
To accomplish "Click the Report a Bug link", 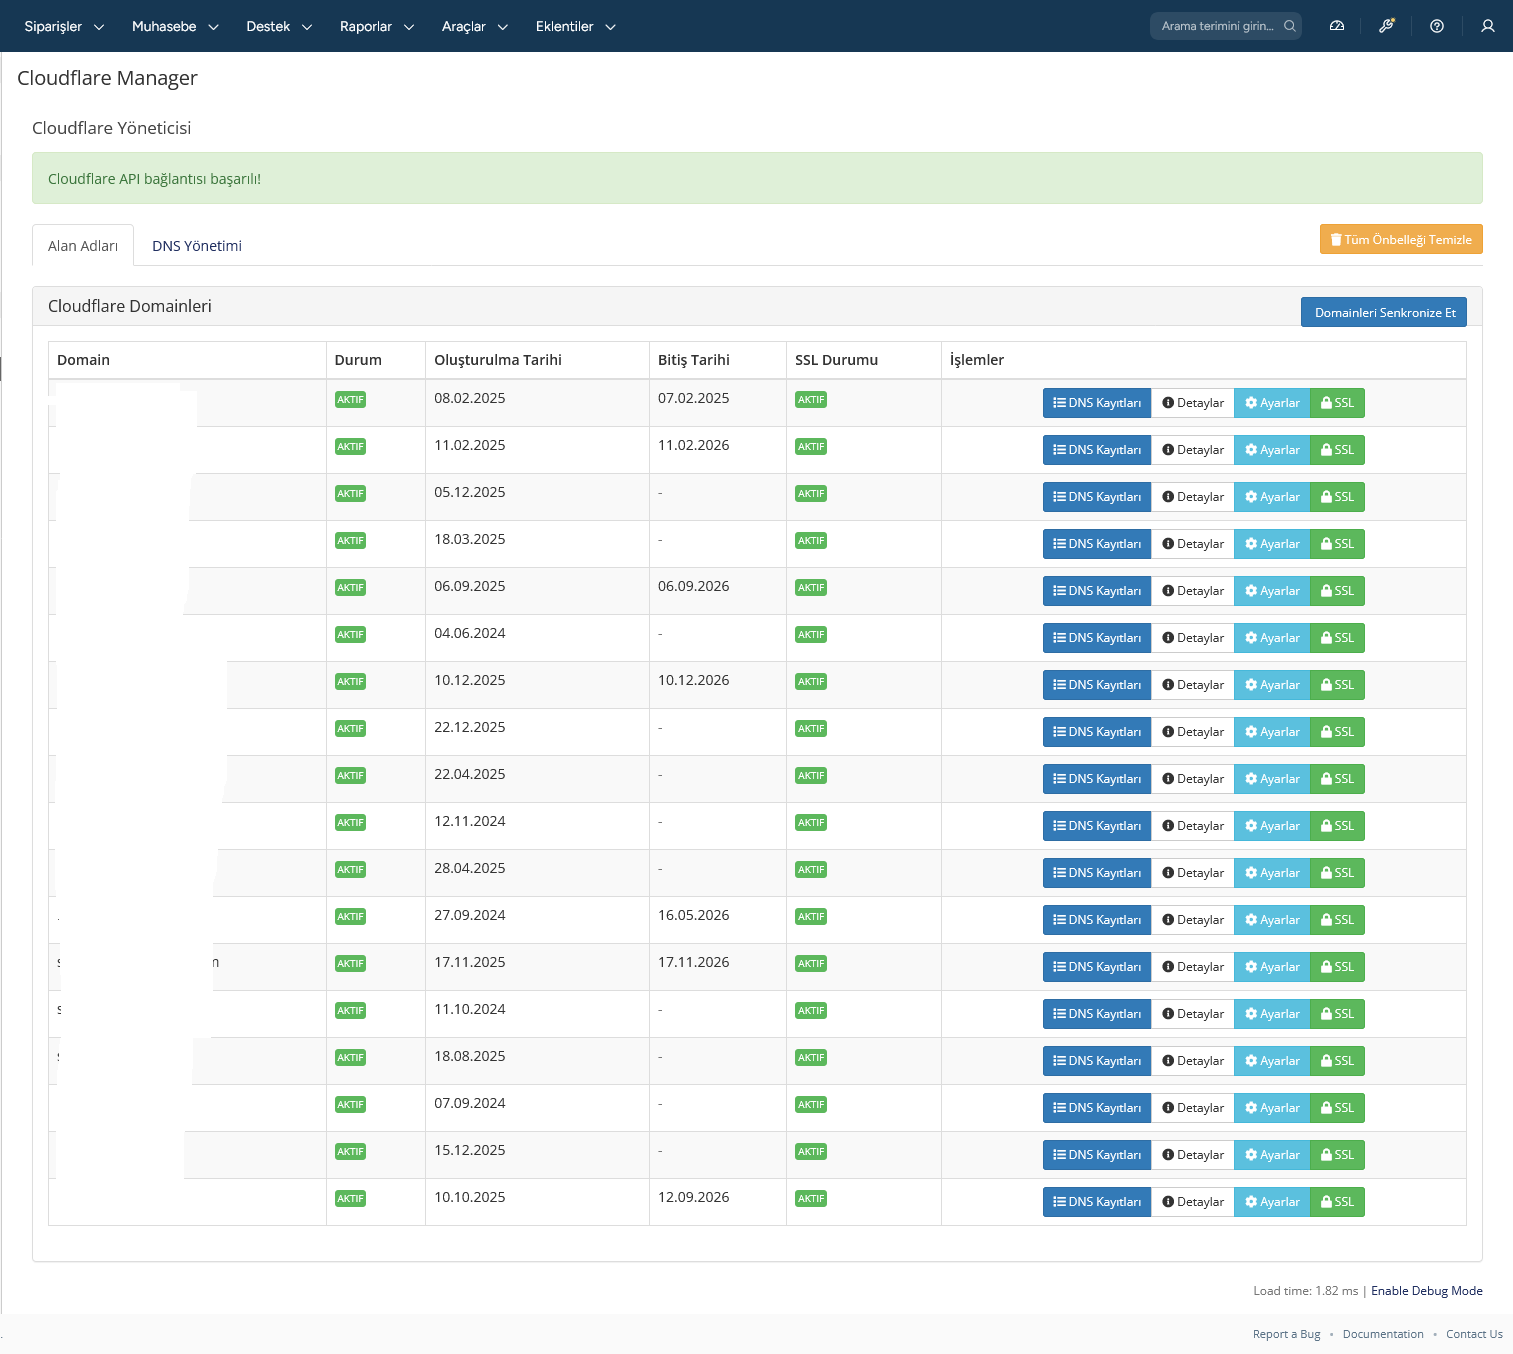I will pos(1286,1334).
